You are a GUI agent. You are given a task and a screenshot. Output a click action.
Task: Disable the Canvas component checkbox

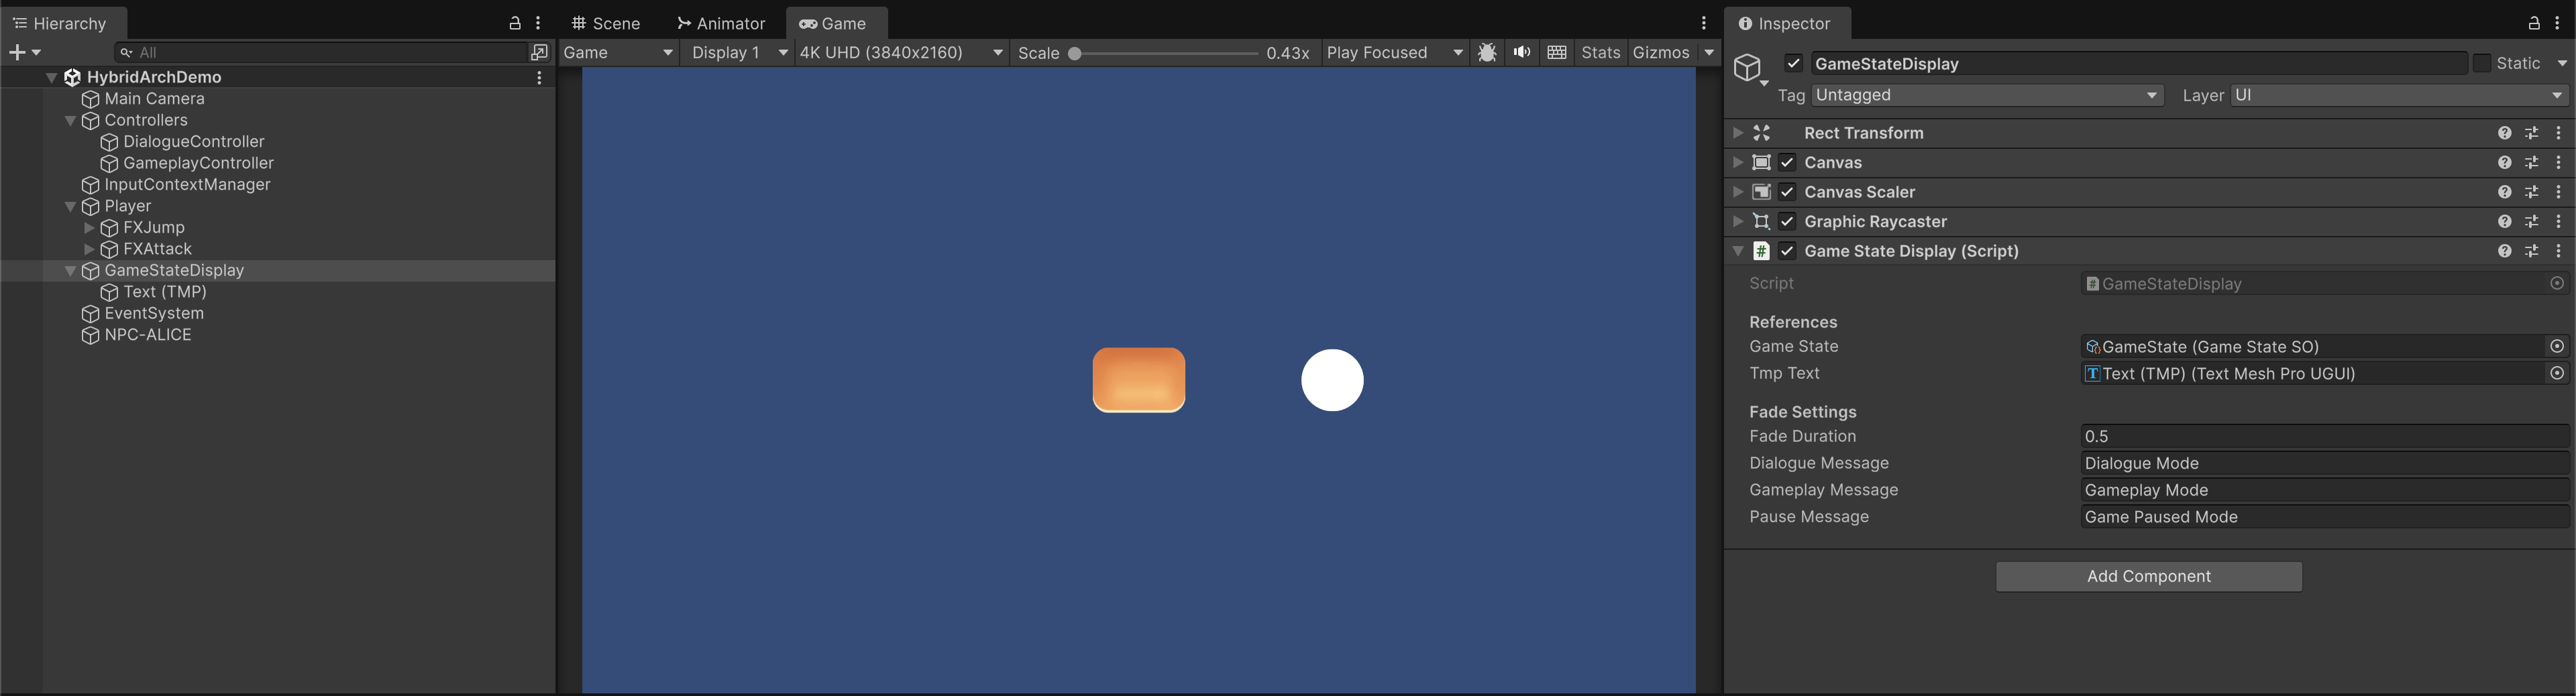click(1787, 162)
